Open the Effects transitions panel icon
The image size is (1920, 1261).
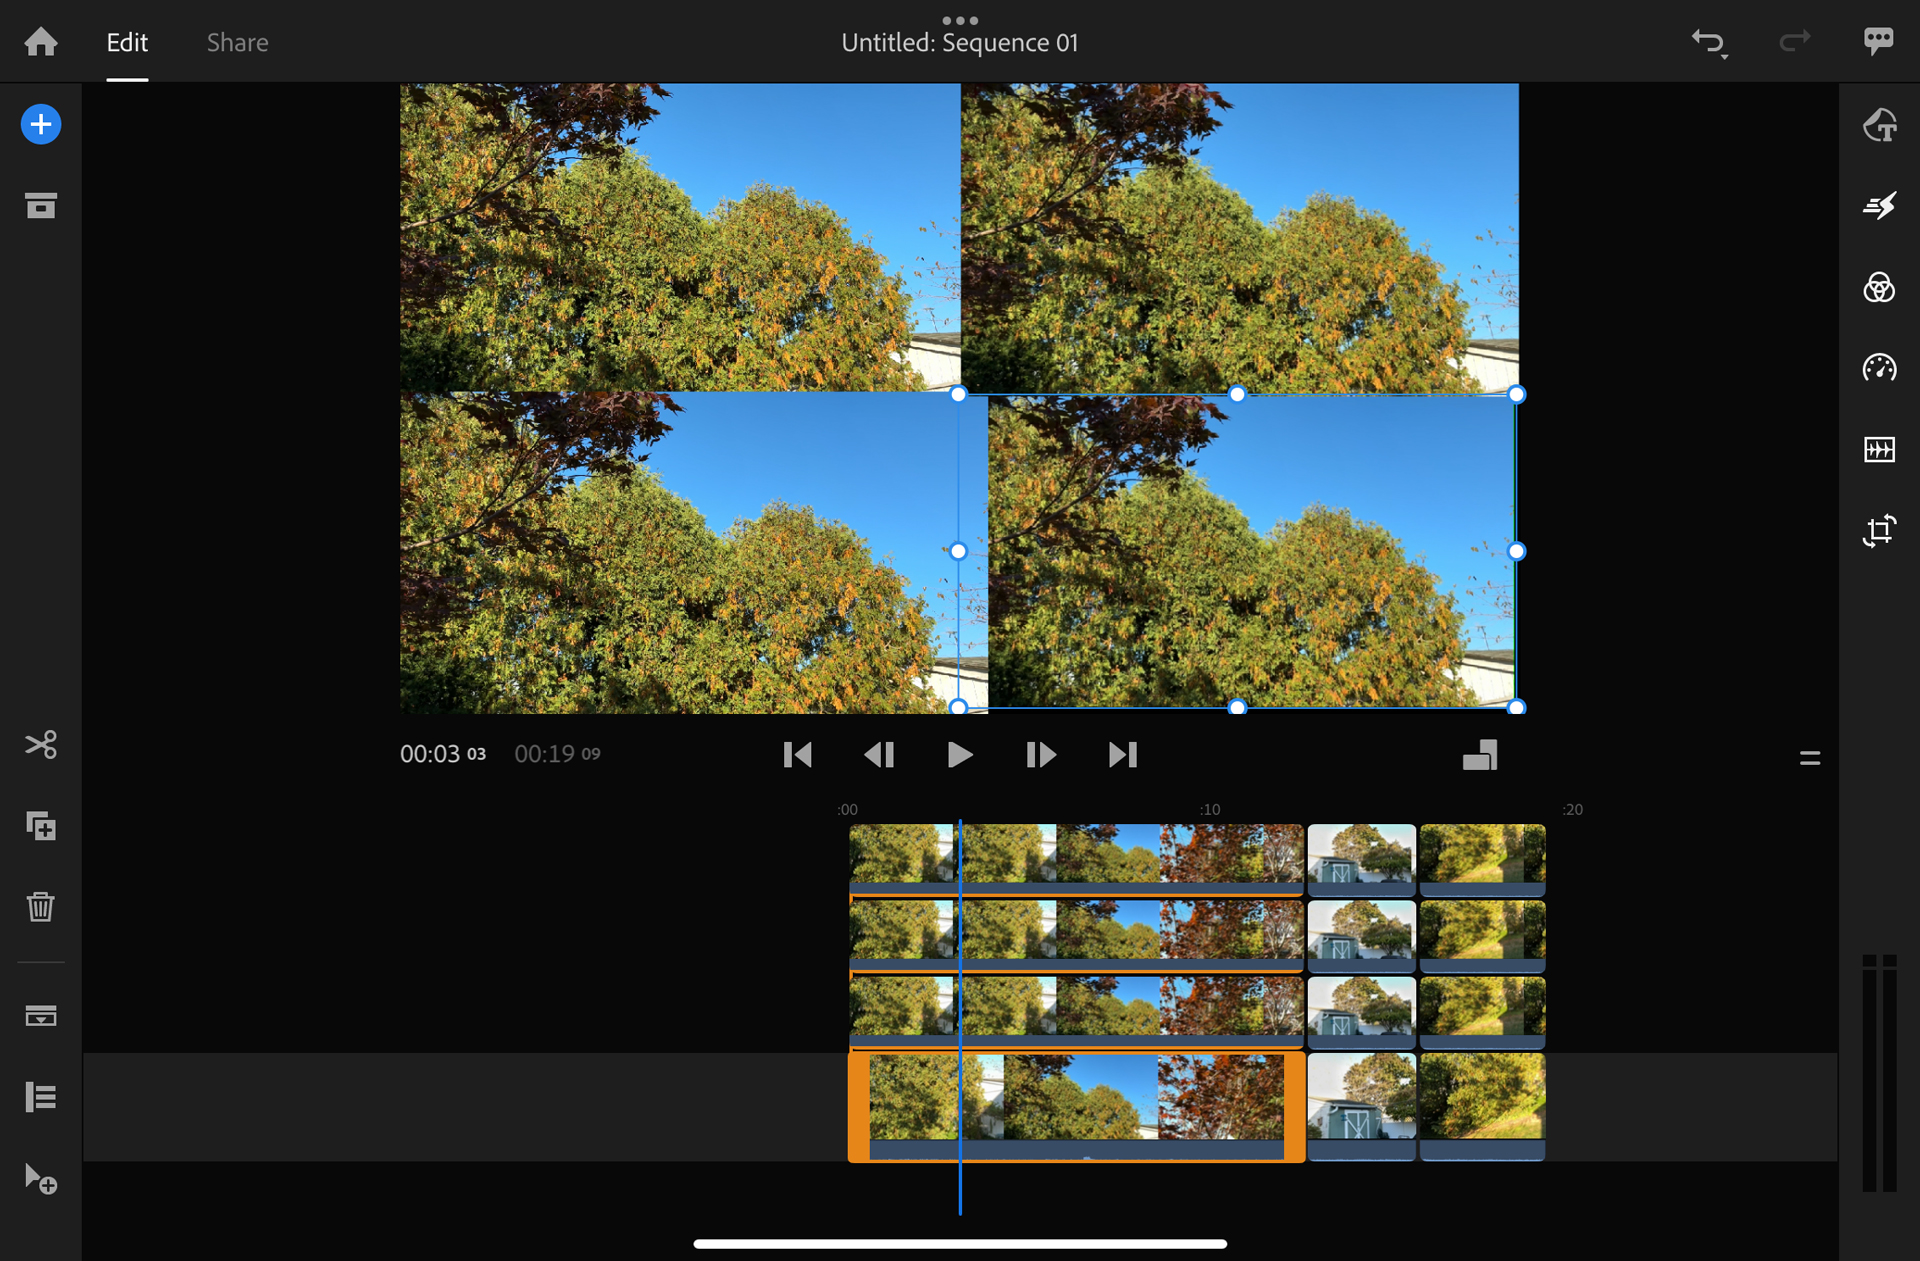1879,206
